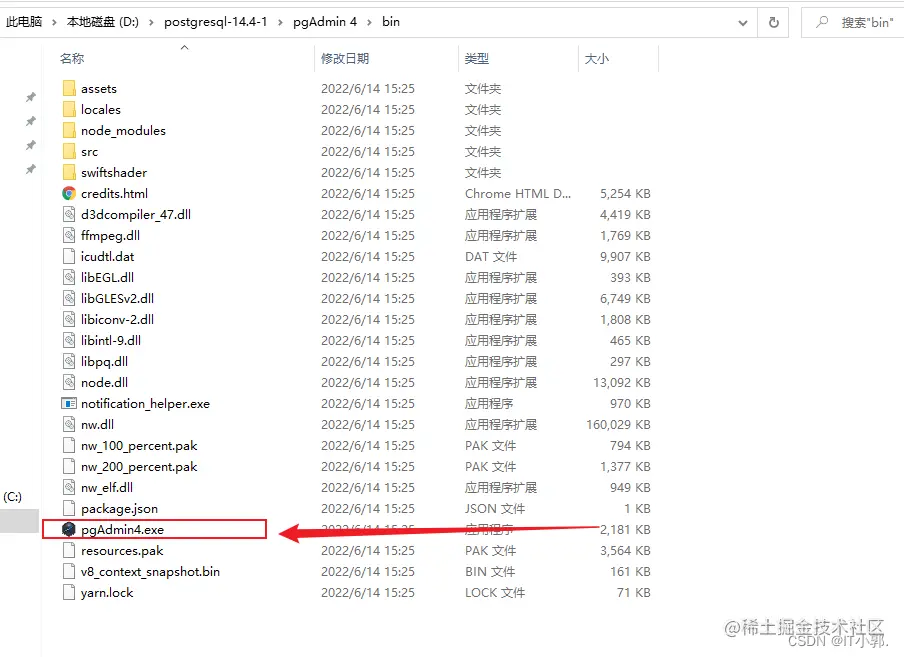Click the bin breadcrumb segment
This screenshot has width=904, height=657.
(x=391, y=22)
